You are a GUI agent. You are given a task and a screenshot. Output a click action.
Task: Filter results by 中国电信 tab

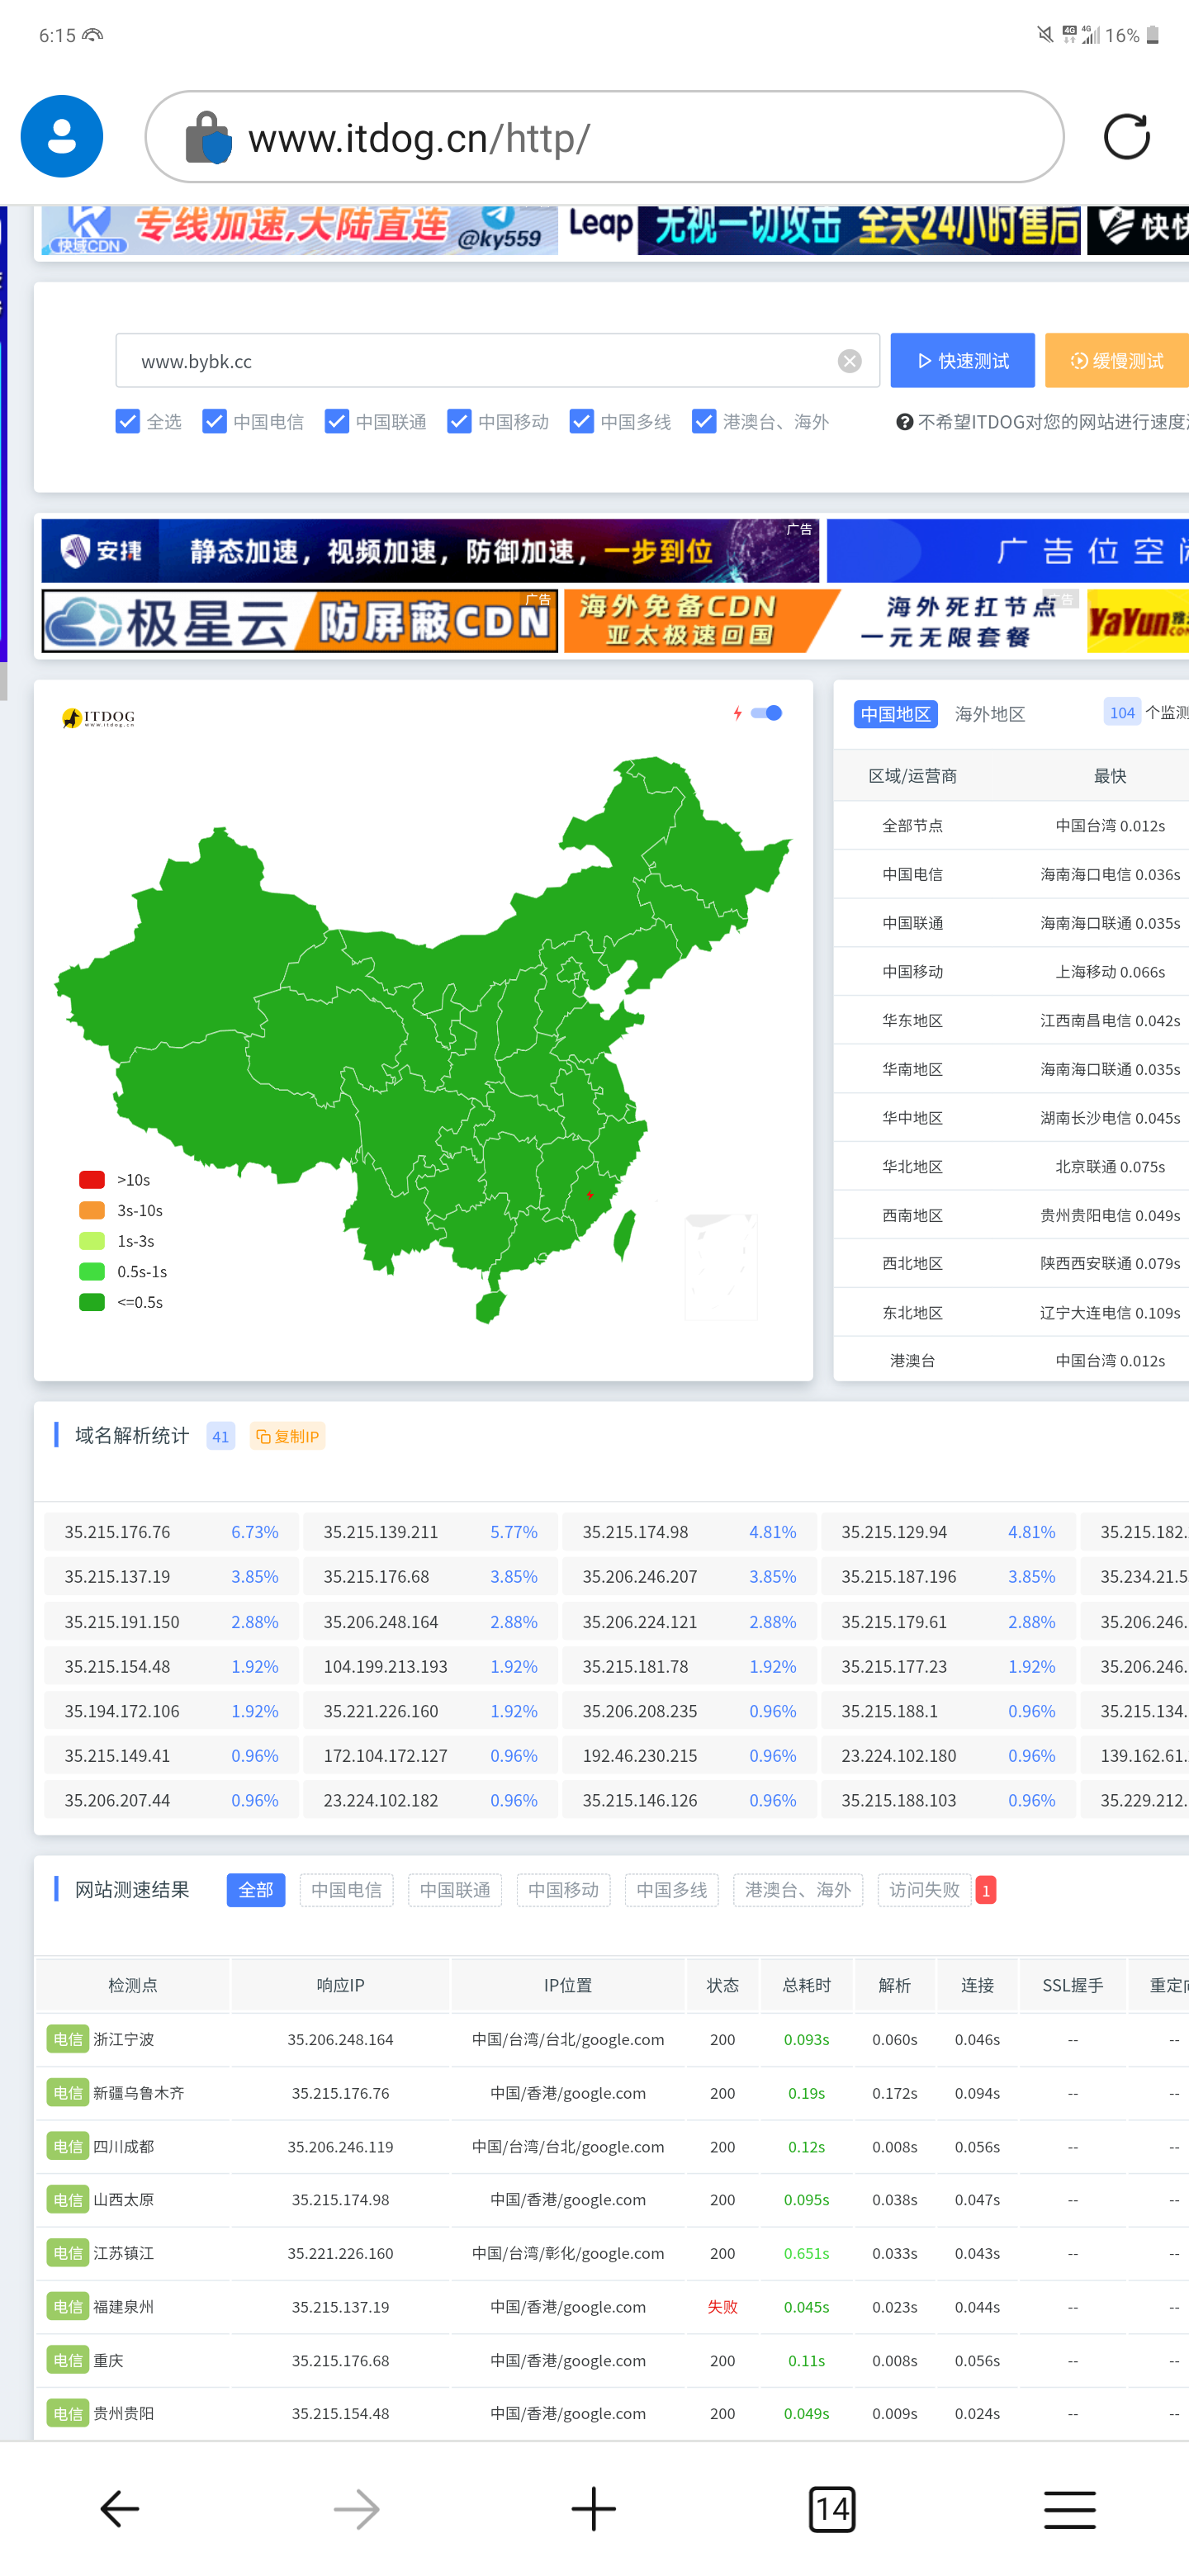tap(346, 1890)
